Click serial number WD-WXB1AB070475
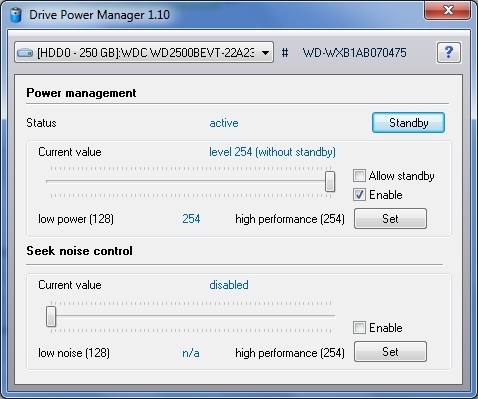Screen dimensions: 478x399 354,53
